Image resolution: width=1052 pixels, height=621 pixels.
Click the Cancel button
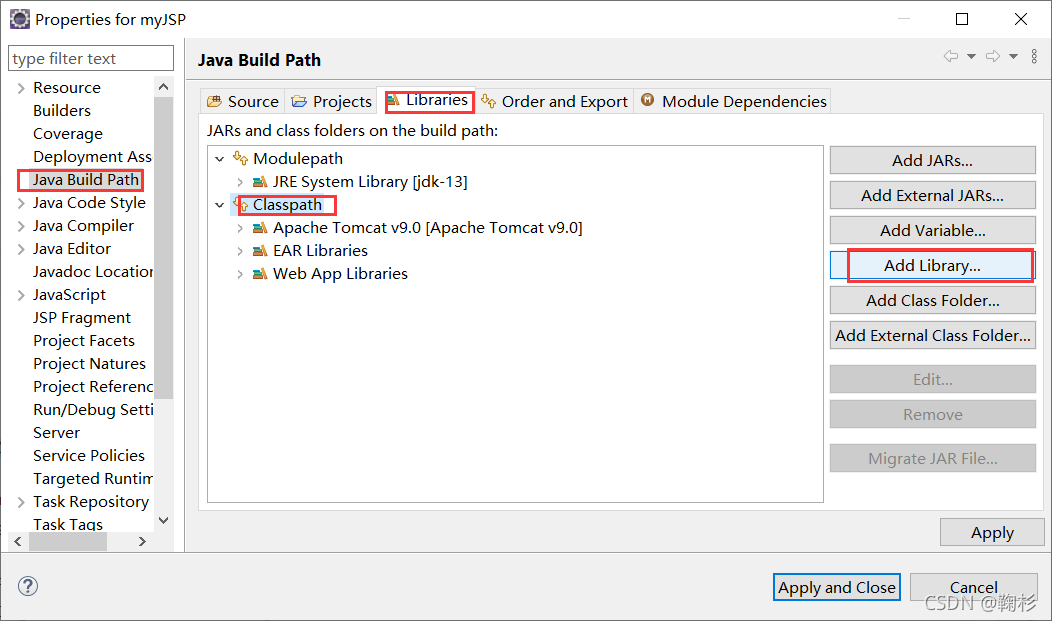tap(974, 587)
